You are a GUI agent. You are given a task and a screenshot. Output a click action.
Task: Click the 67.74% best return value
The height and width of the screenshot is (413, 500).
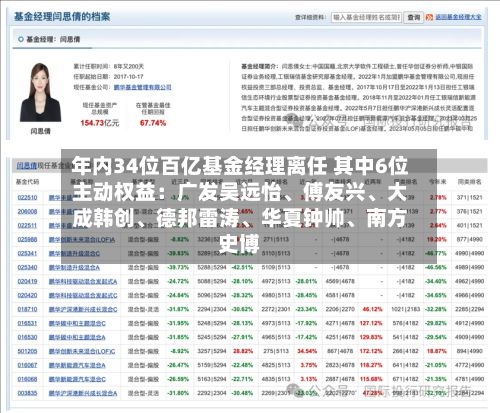pos(153,123)
